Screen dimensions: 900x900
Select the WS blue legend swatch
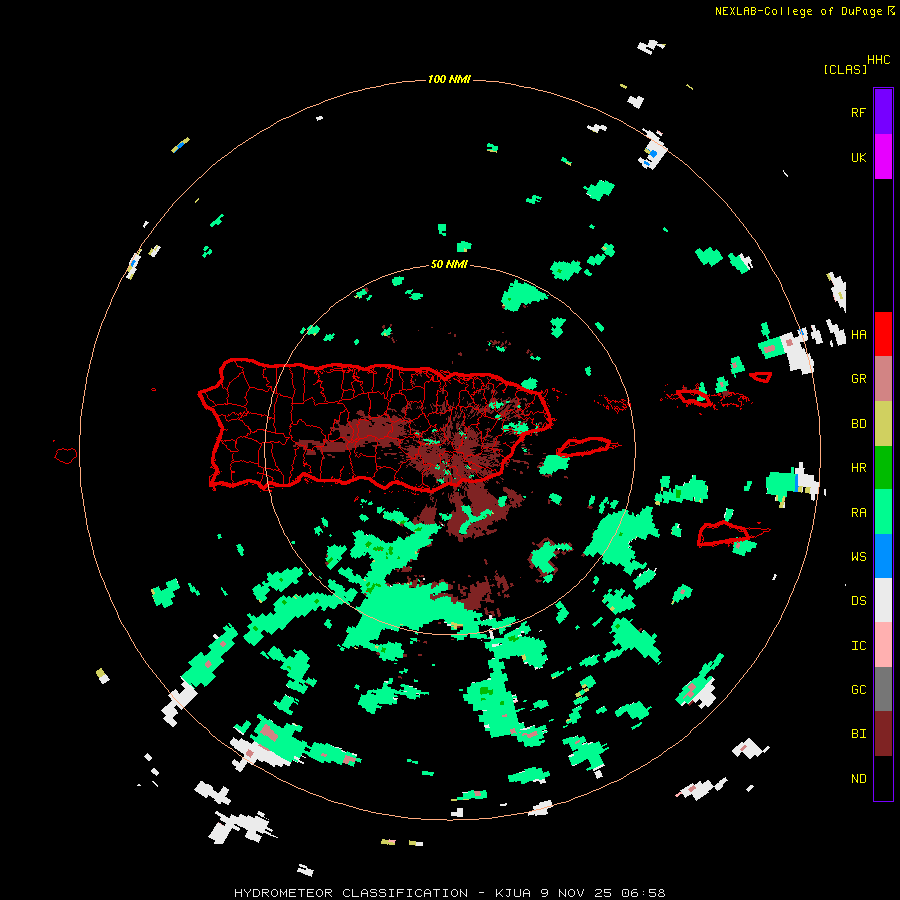[883, 556]
